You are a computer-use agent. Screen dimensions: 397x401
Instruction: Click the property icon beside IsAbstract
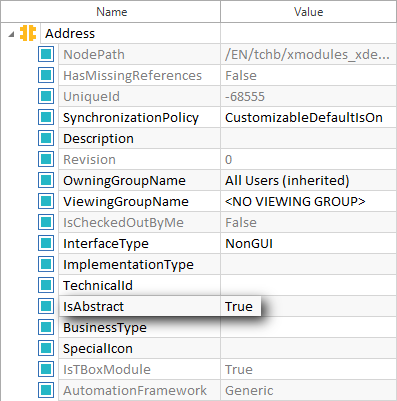[46, 306]
